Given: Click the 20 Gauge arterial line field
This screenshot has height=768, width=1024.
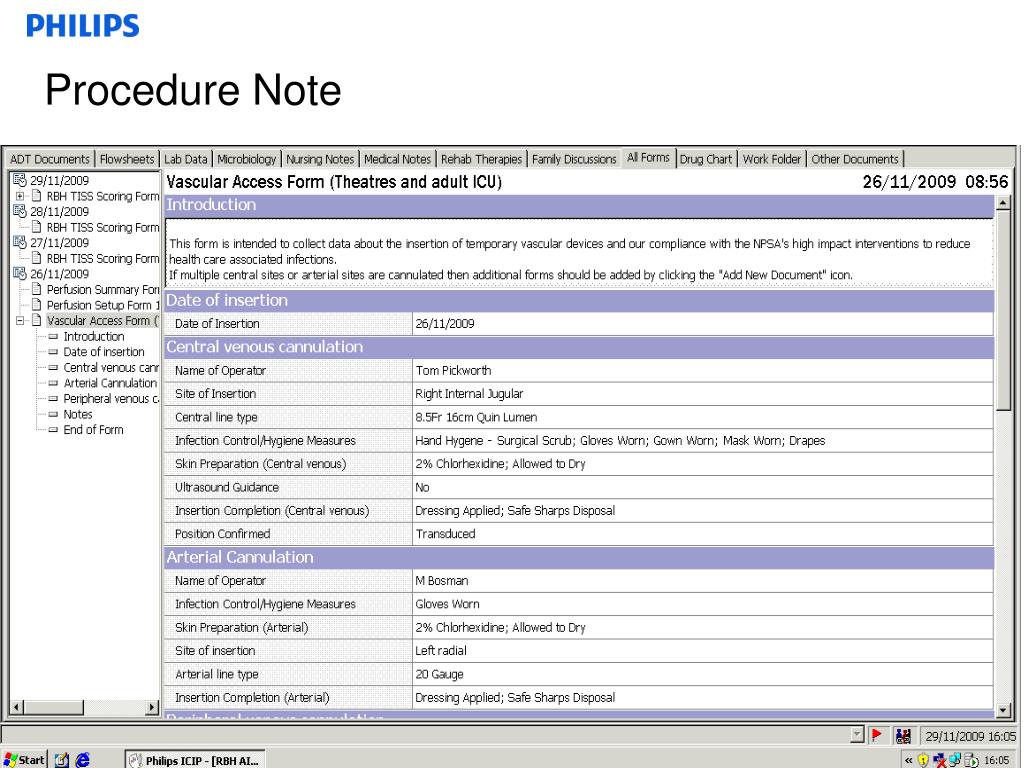Looking at the screenshot, I should point(703,675).
